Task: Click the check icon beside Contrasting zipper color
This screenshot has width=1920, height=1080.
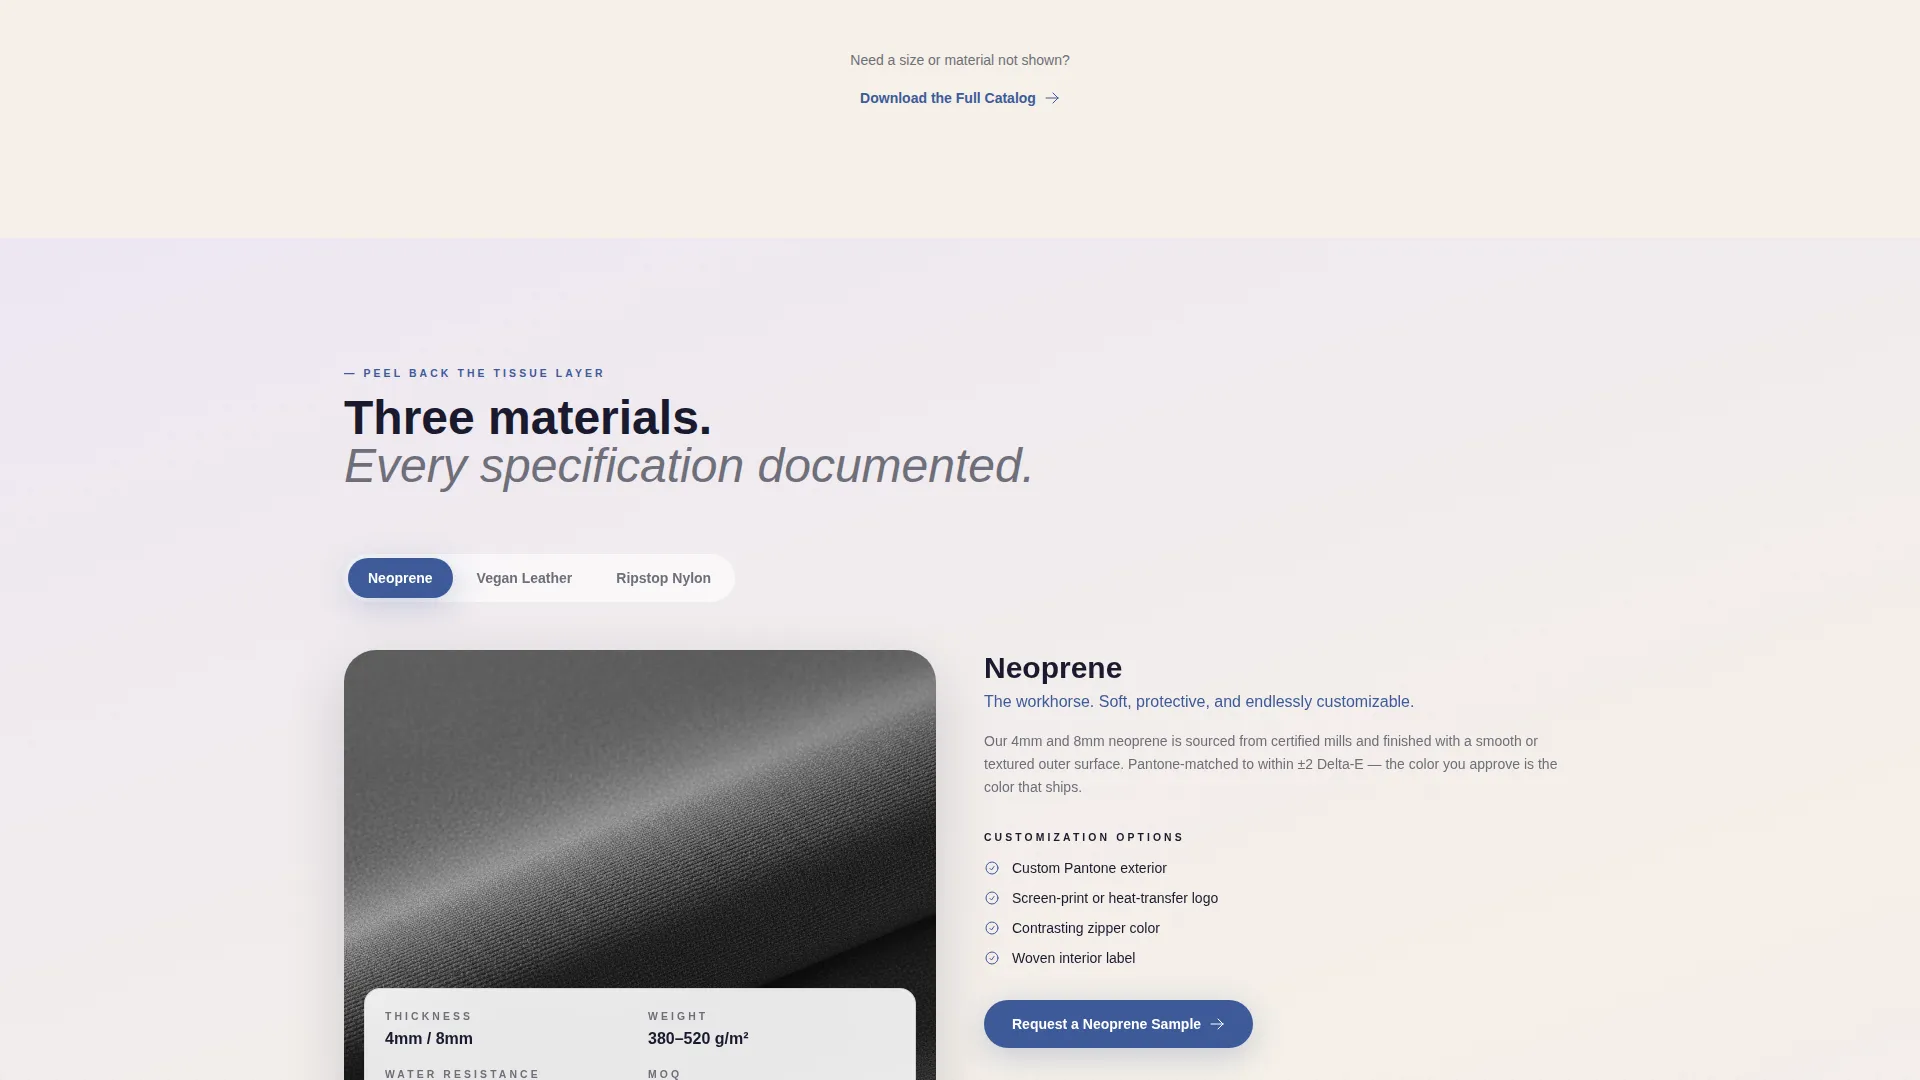Action: (992, 928)
